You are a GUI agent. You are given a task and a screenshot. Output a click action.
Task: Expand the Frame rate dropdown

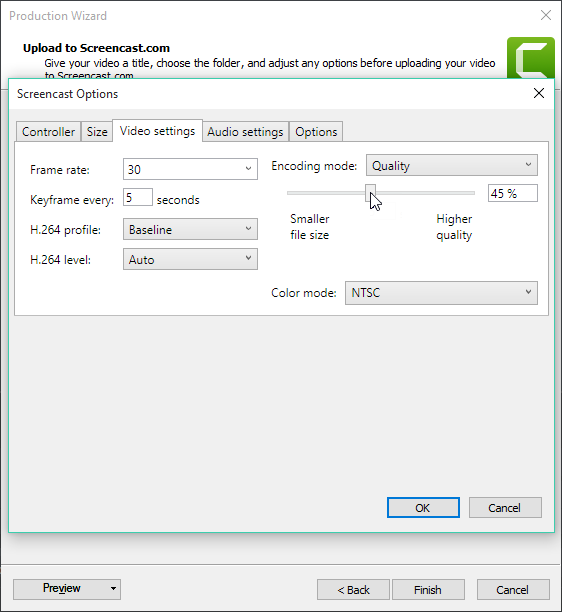(x=190, y=169)
